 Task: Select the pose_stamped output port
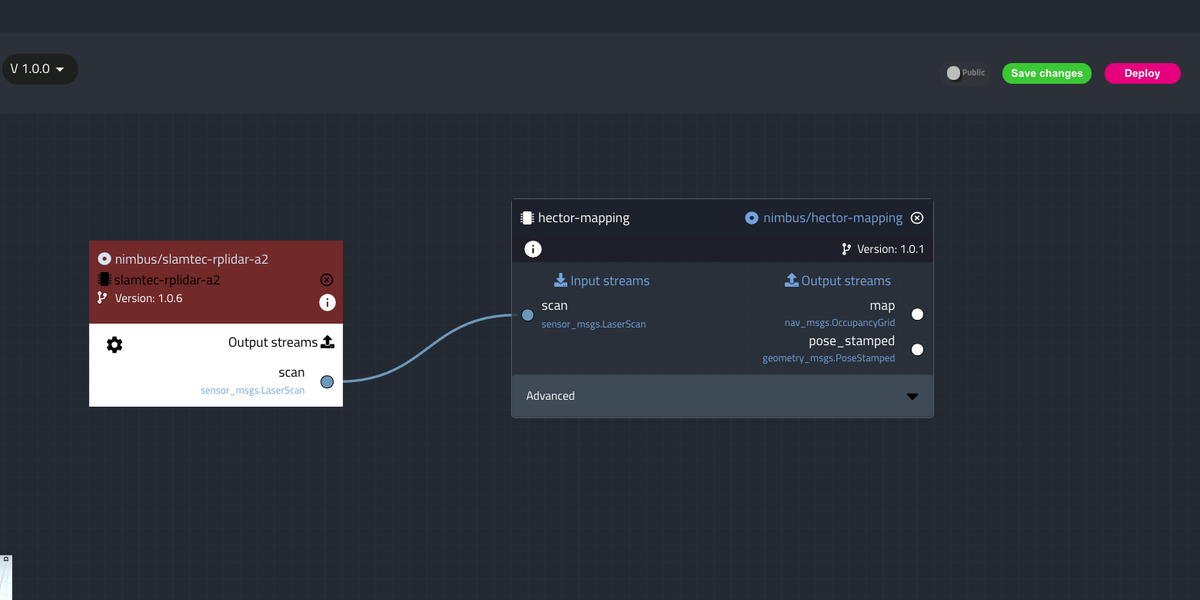coord(917,349)
